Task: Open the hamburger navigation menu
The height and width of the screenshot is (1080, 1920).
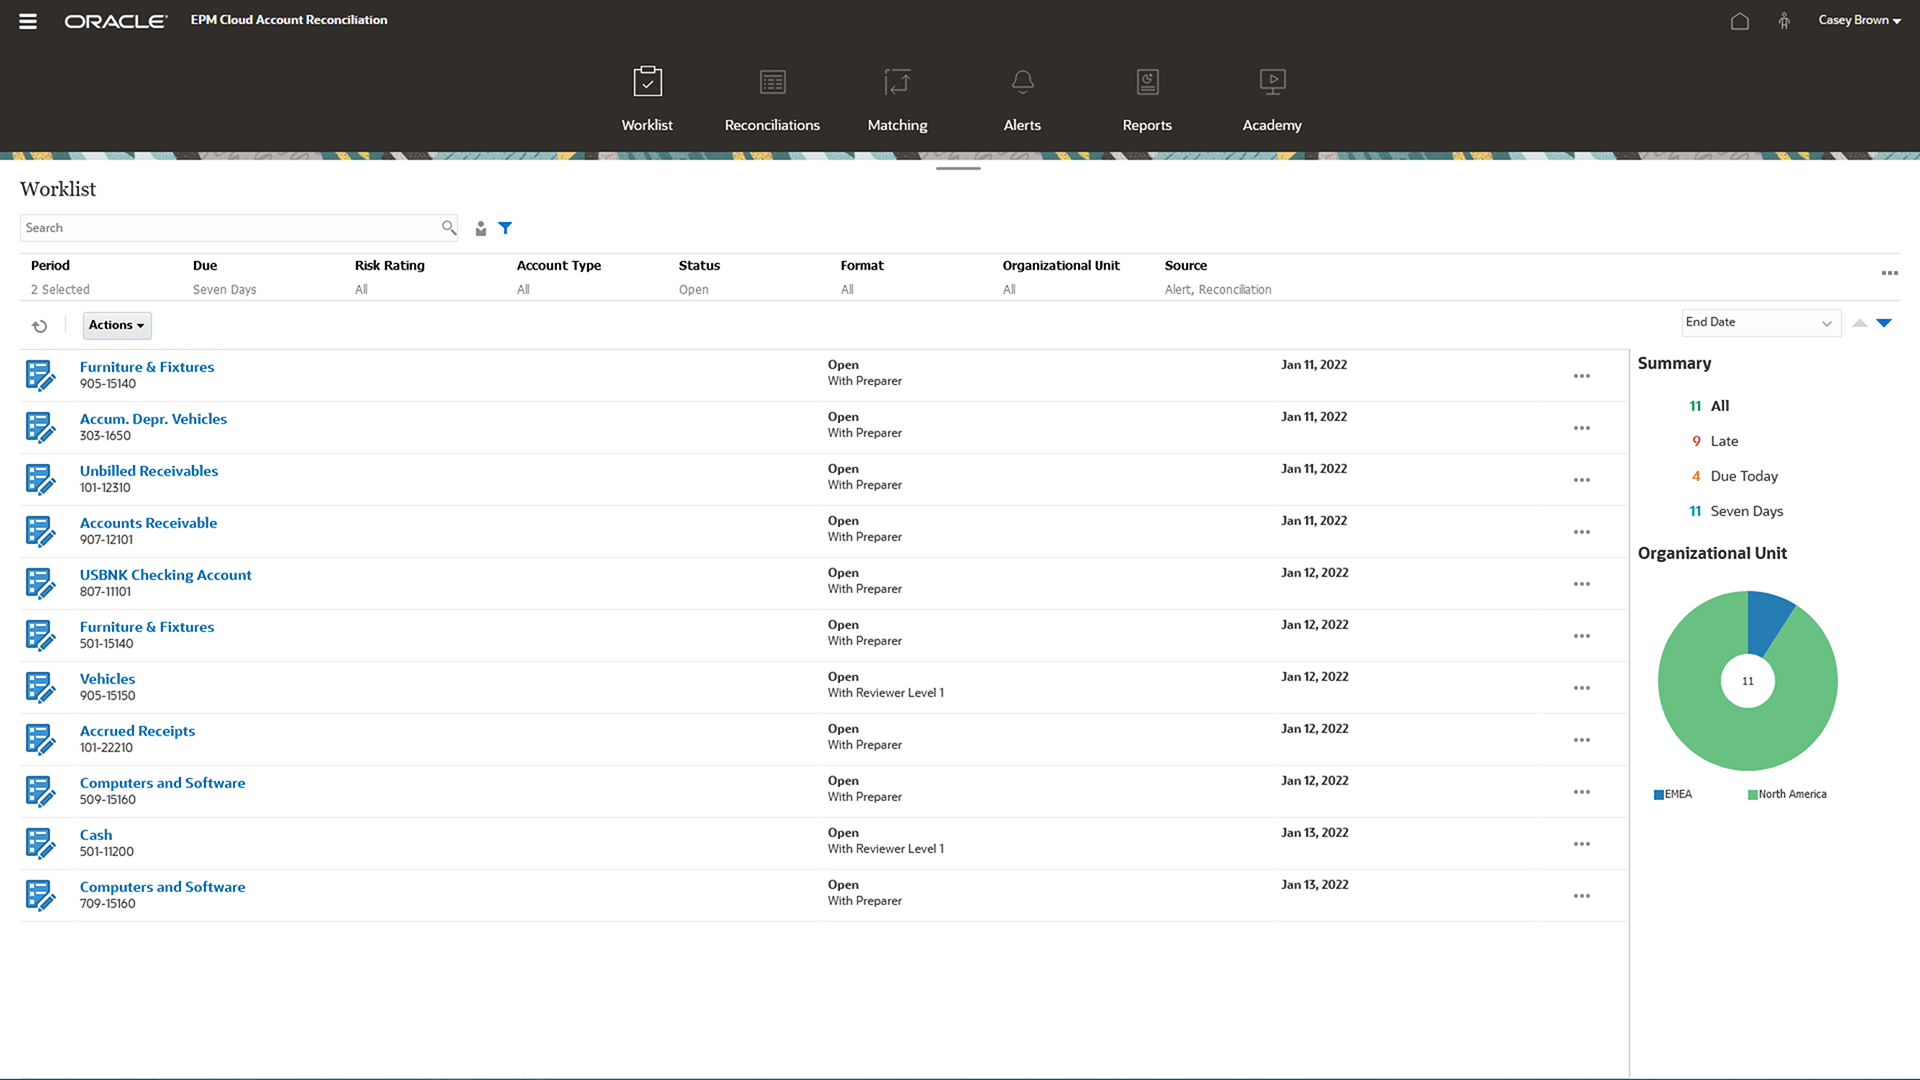Action: 27,20
